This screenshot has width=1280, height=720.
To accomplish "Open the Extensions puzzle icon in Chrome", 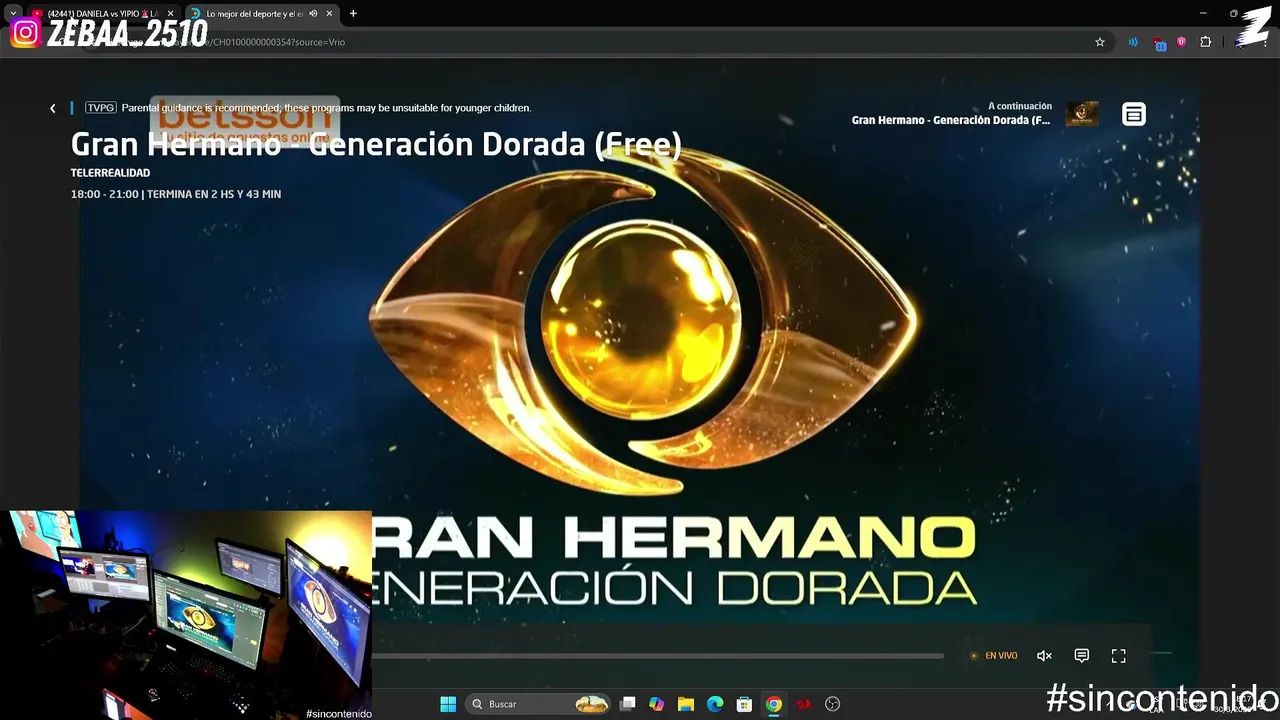I will click(x=1205, y=42).
